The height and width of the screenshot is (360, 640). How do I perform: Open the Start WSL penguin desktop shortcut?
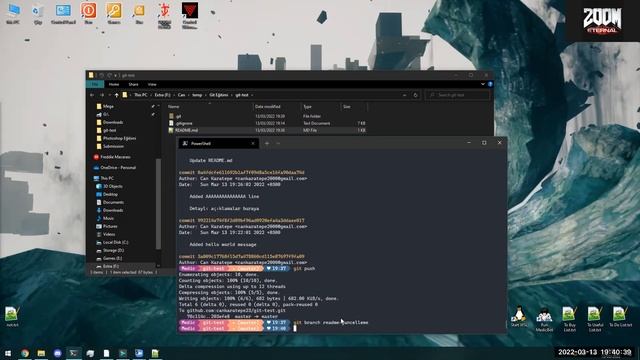[x=518, y=317]
